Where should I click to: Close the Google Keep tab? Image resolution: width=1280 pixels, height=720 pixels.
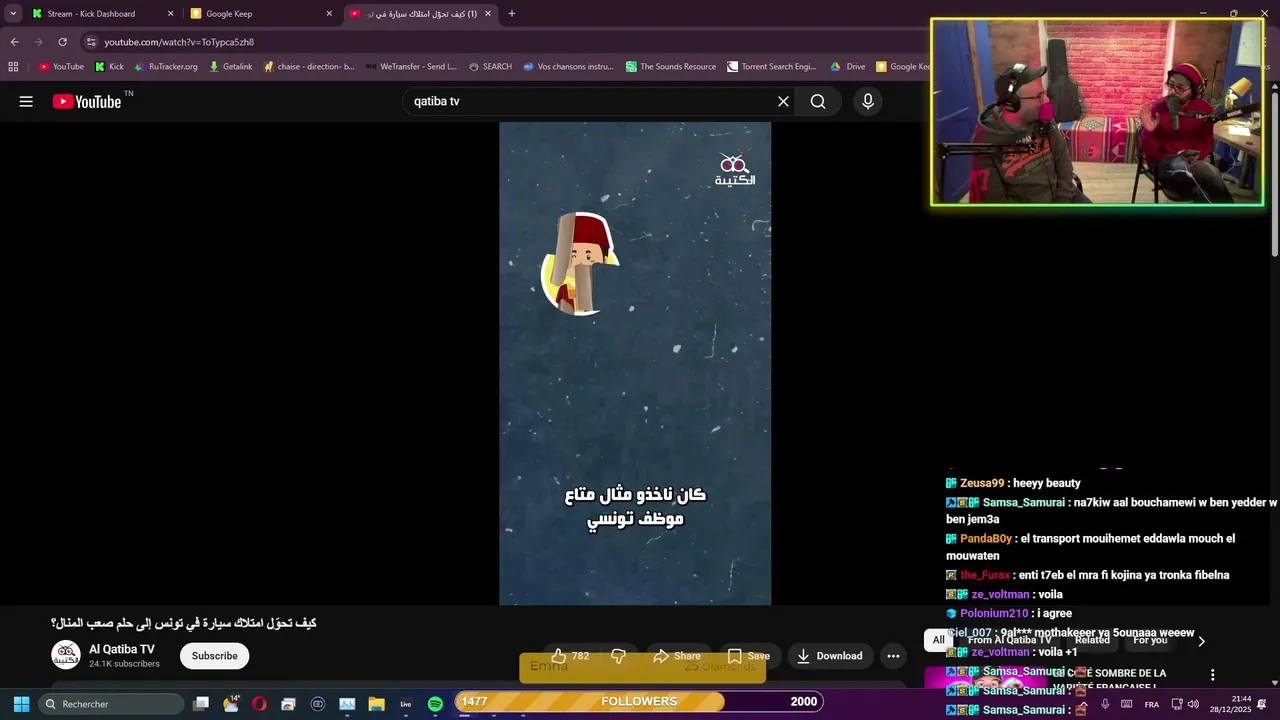[329, 14]
